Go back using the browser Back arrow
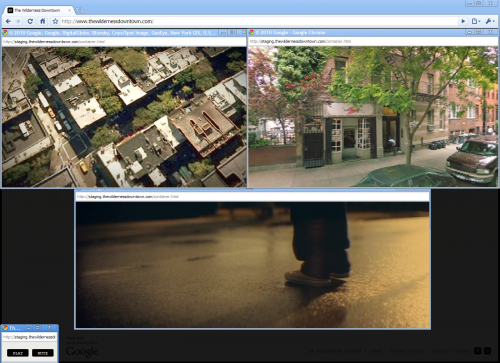The image size is (500, 363). click(x=8, y=21)
